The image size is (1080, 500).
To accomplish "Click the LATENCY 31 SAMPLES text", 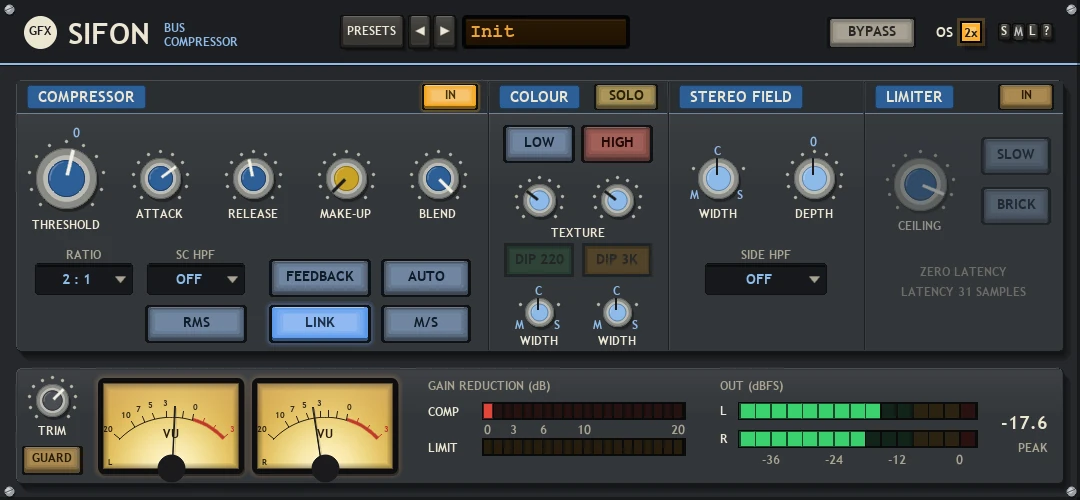I will coord(963,292).
